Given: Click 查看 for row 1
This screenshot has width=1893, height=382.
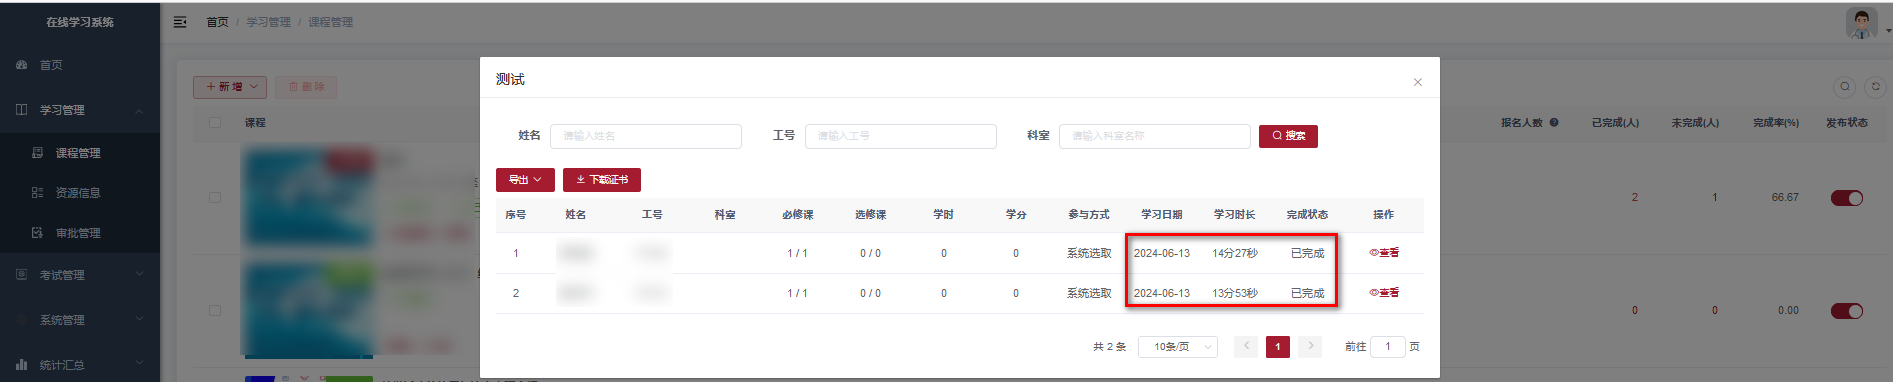Looking at the screenshot, I should tap(1384, 253).
